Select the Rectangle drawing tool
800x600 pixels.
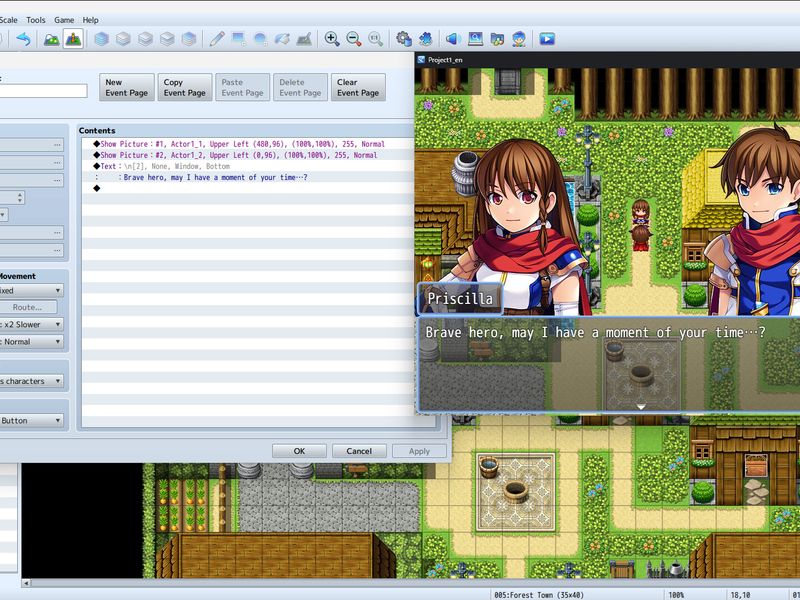(x=238, y=39)
